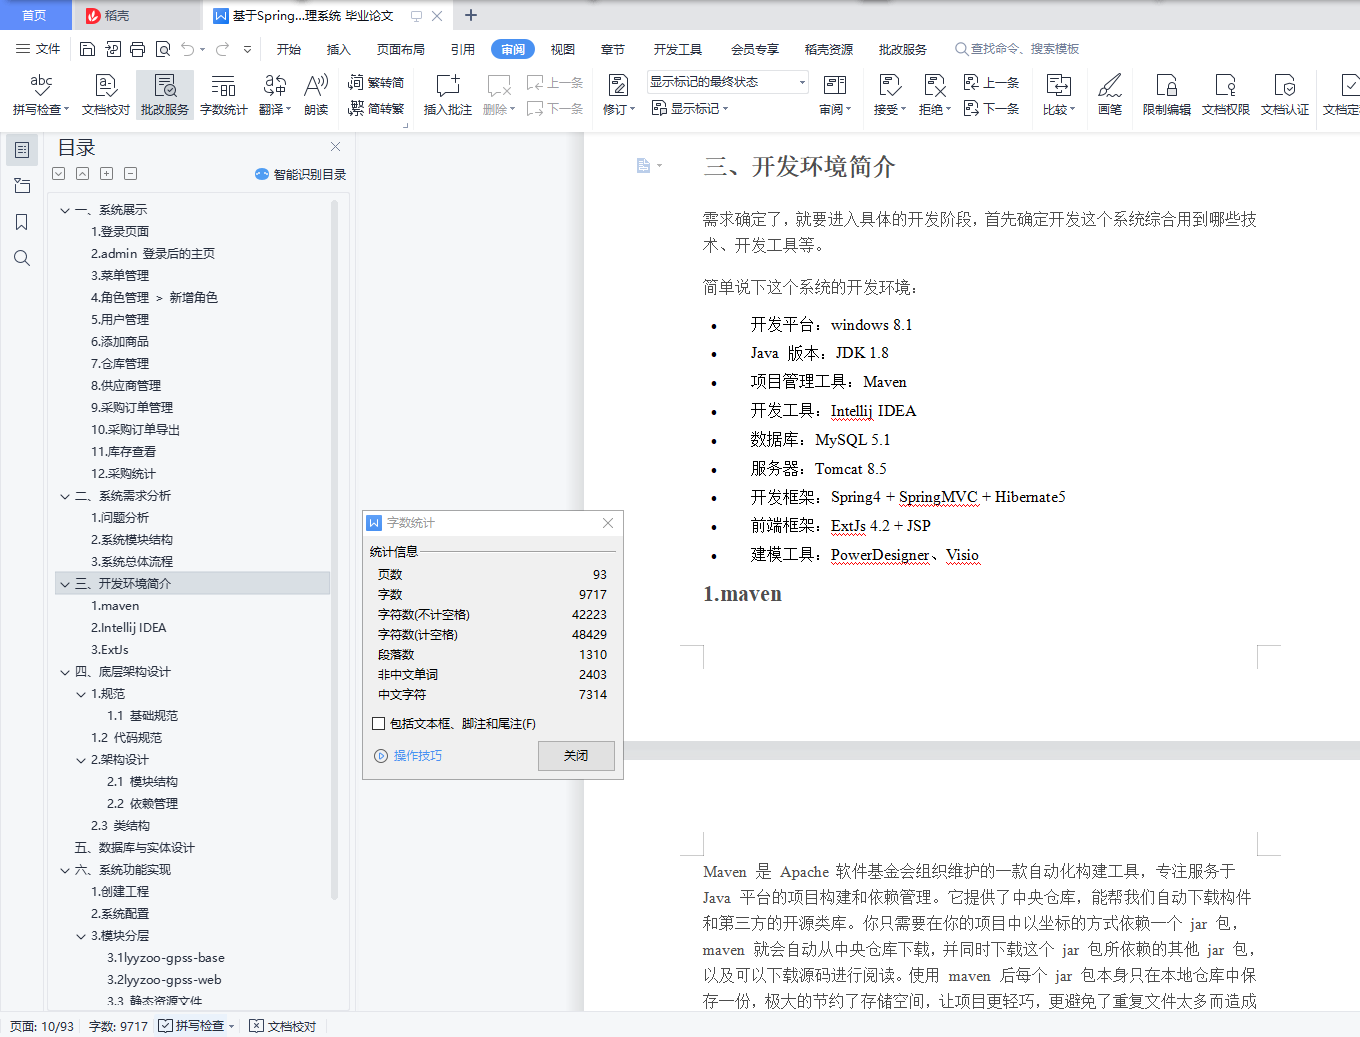Screen dimensions: 1360x1037
Task: Close the 目录 panel
Action: coord(336,147)
